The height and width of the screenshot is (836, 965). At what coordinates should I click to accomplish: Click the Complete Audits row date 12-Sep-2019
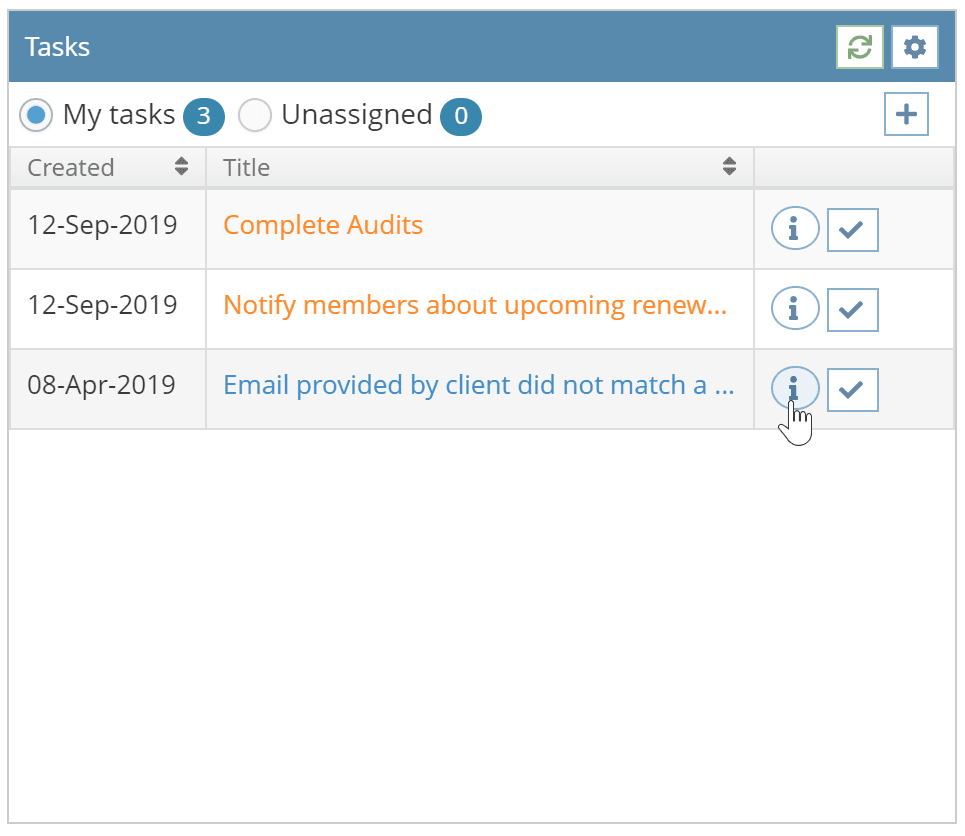tap(102, 225)
